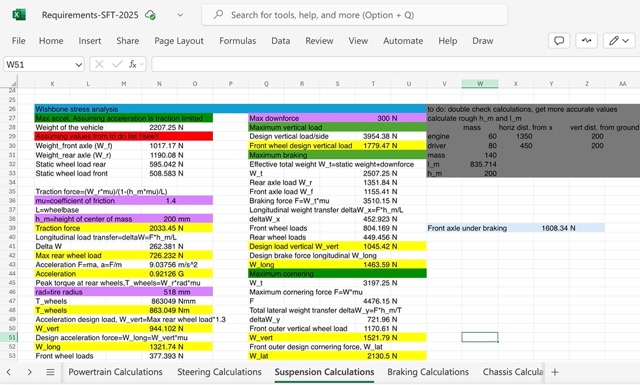Open the Formulas ribbon tab
Viewport: 640px width, 385px height.
pos(238,41)
